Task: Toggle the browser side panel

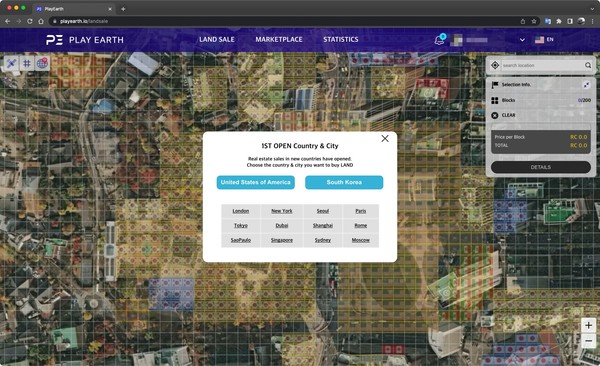Action: click(570, 21)
